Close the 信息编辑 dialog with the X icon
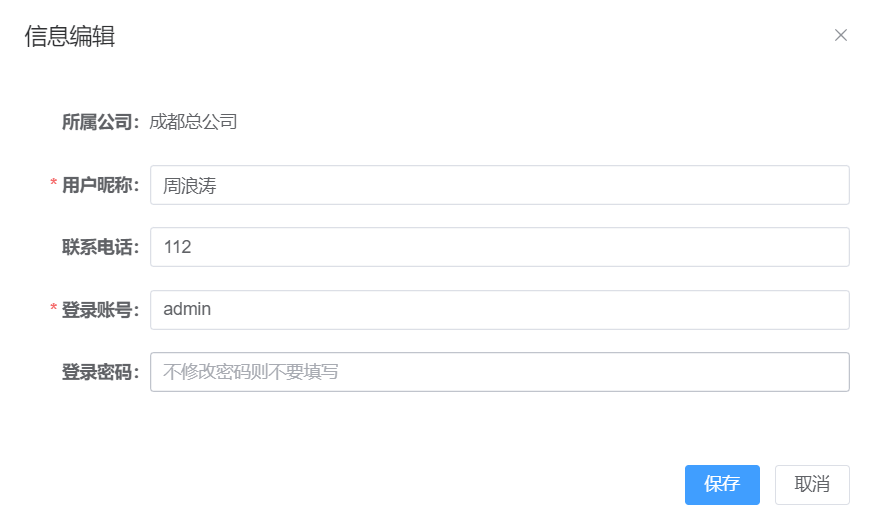871x527 pixels. click(x=840, y=35)
